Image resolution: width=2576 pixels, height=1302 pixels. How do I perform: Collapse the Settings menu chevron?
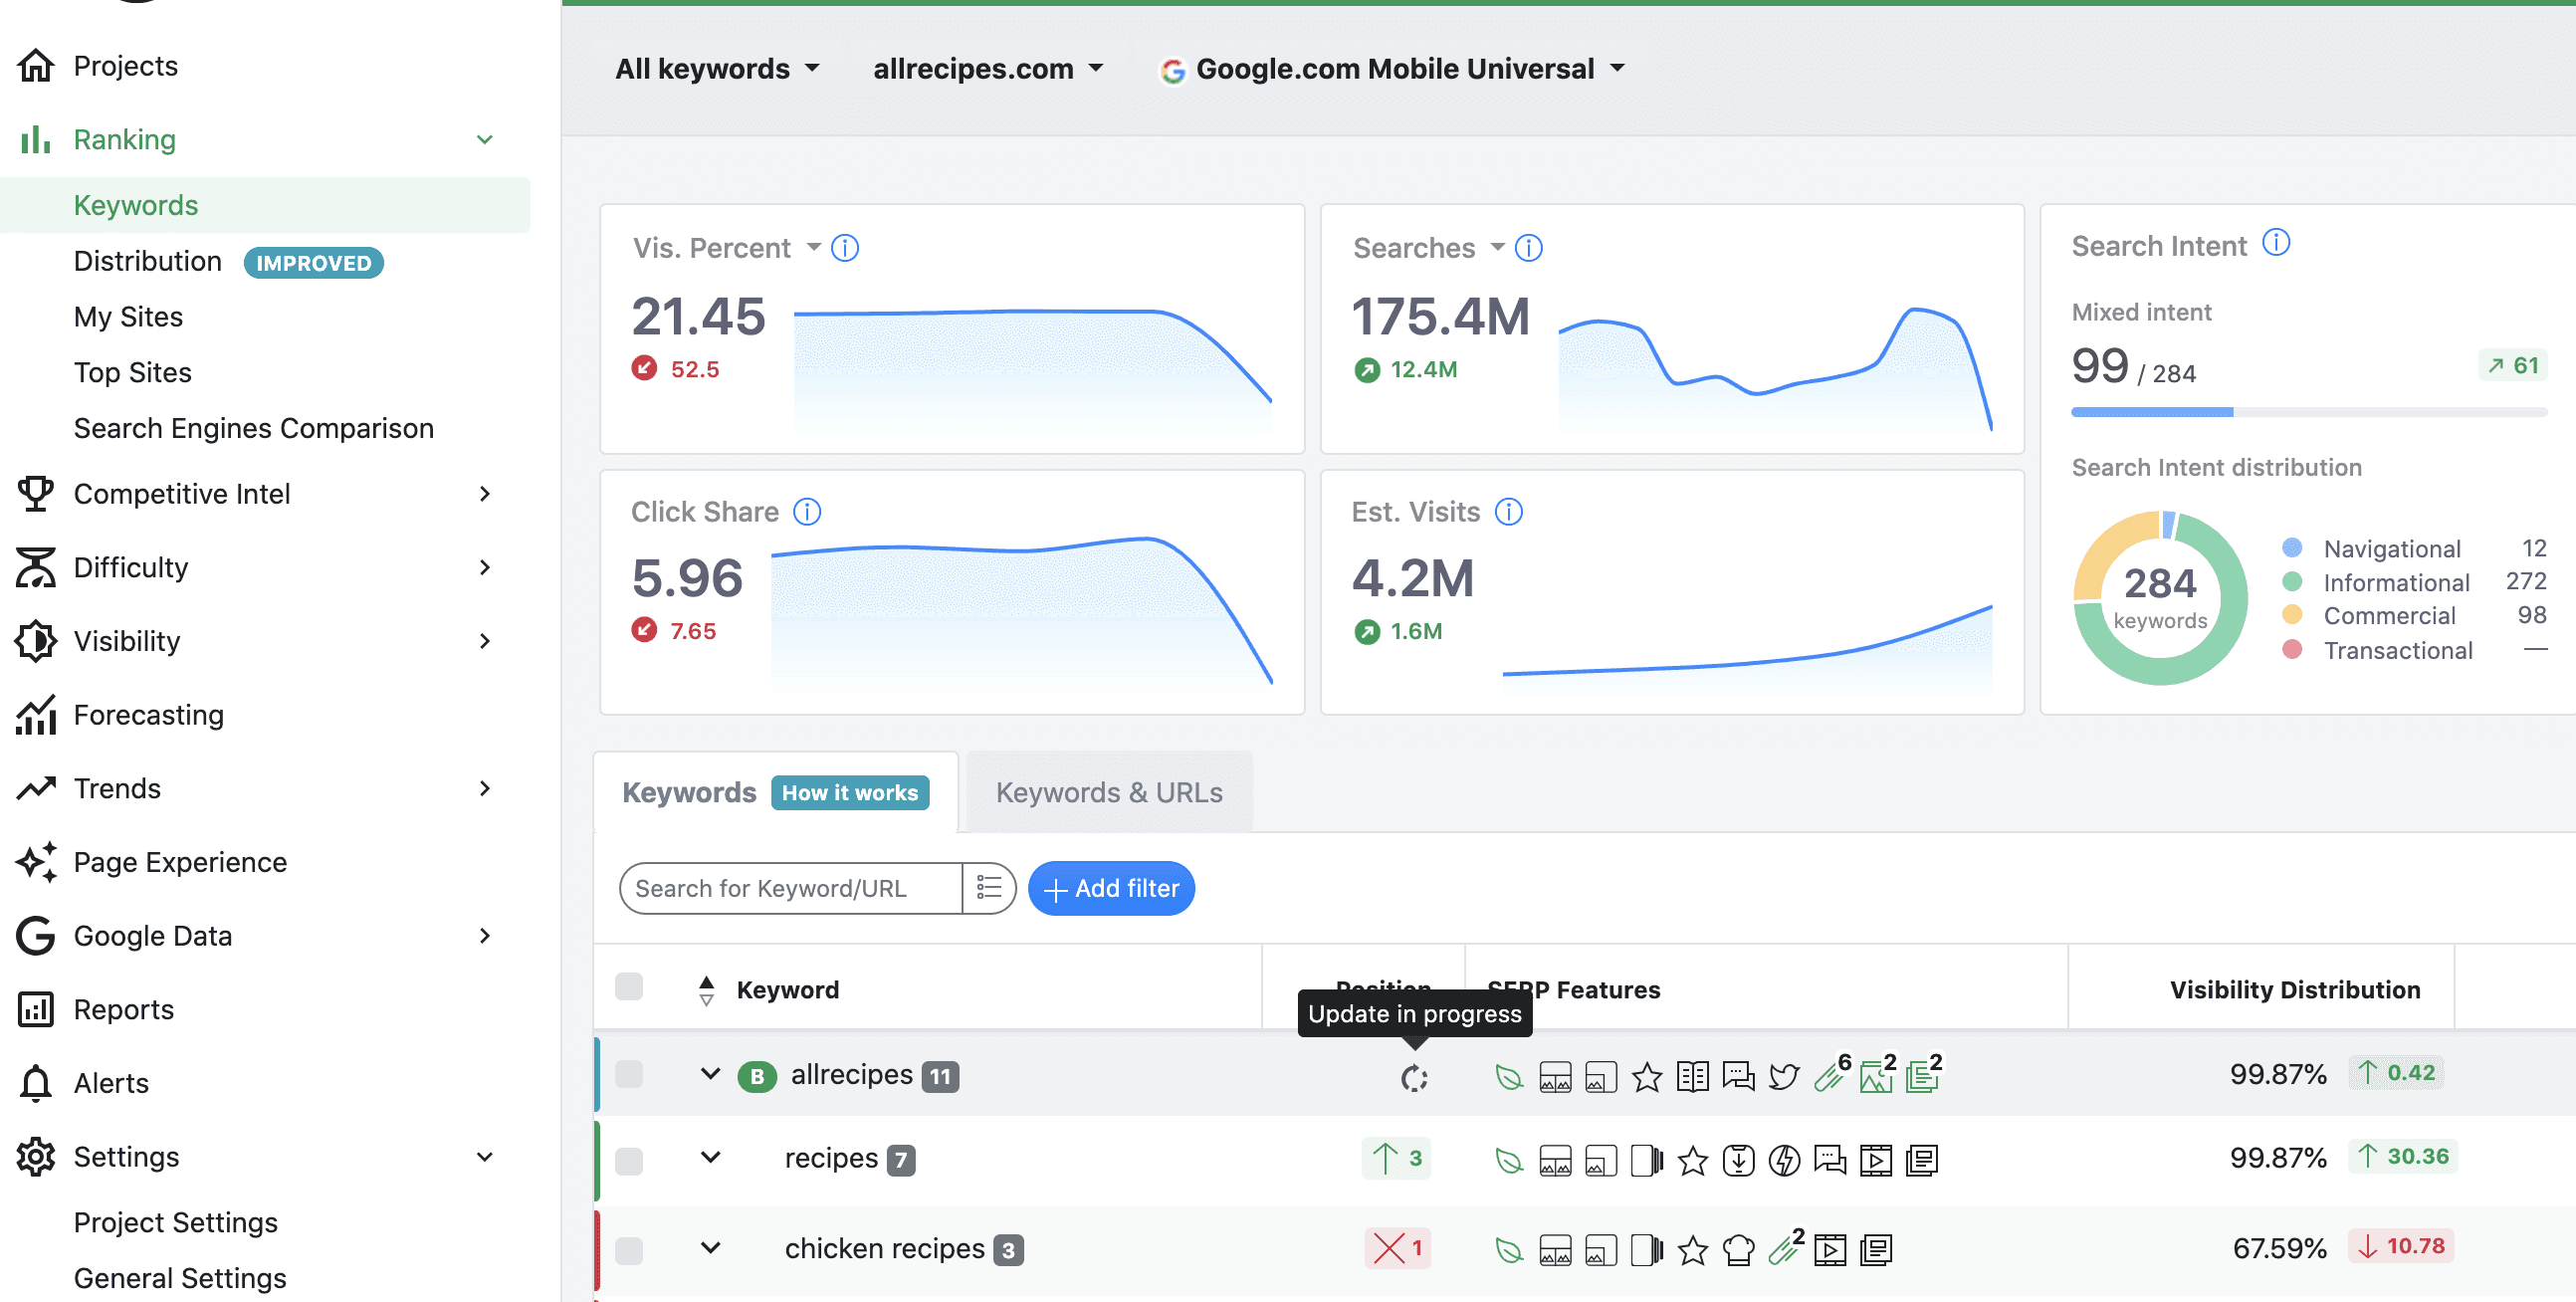click(x=485, y=1157)
